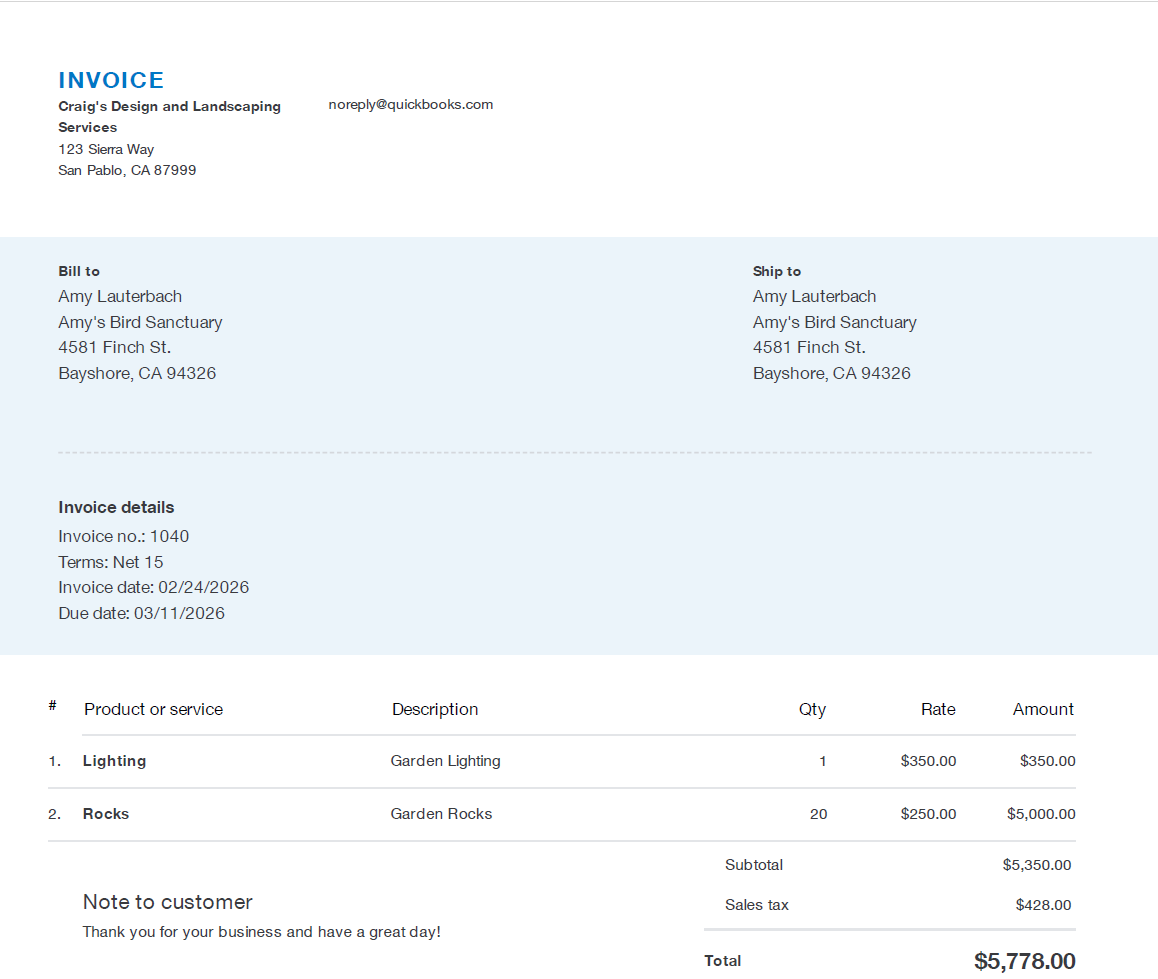Click the Invoice no. 1040 line
The height and width of the screenshot is (979, 1158).
click(123, 536)
